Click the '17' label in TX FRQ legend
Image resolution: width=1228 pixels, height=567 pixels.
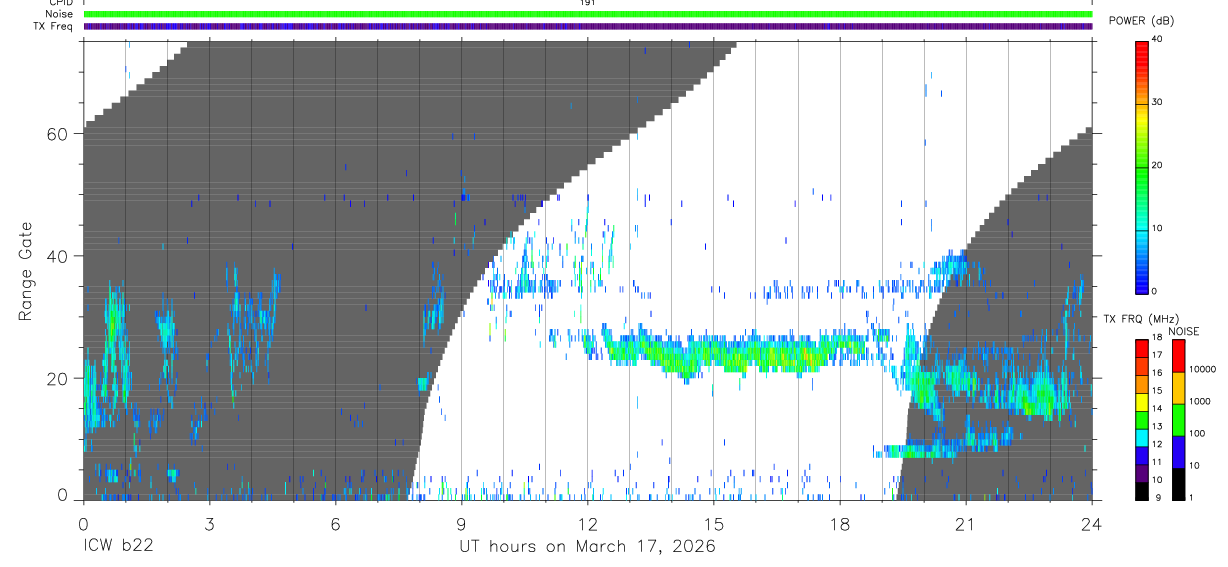coord(1157,355)
